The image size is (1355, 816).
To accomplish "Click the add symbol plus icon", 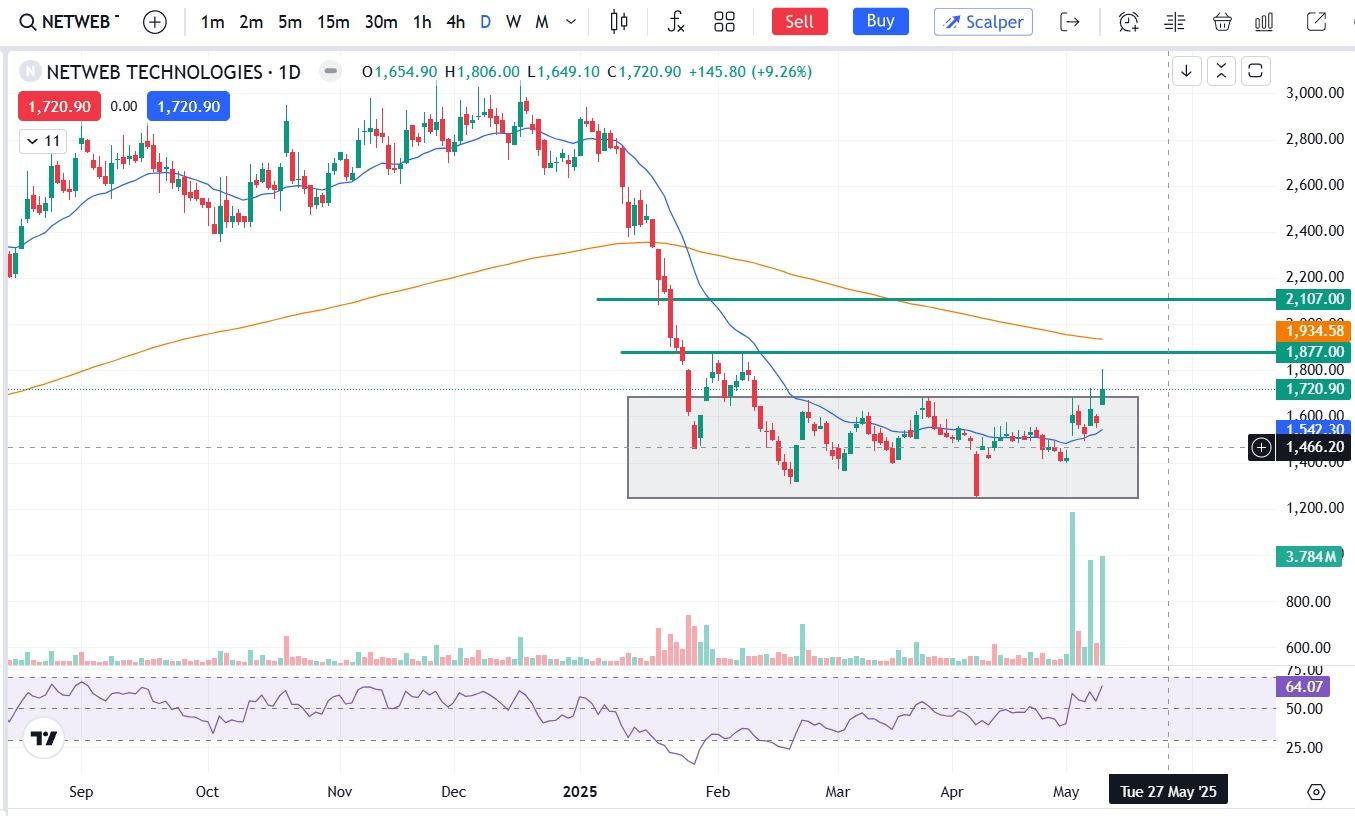I will tap(155, 21).
